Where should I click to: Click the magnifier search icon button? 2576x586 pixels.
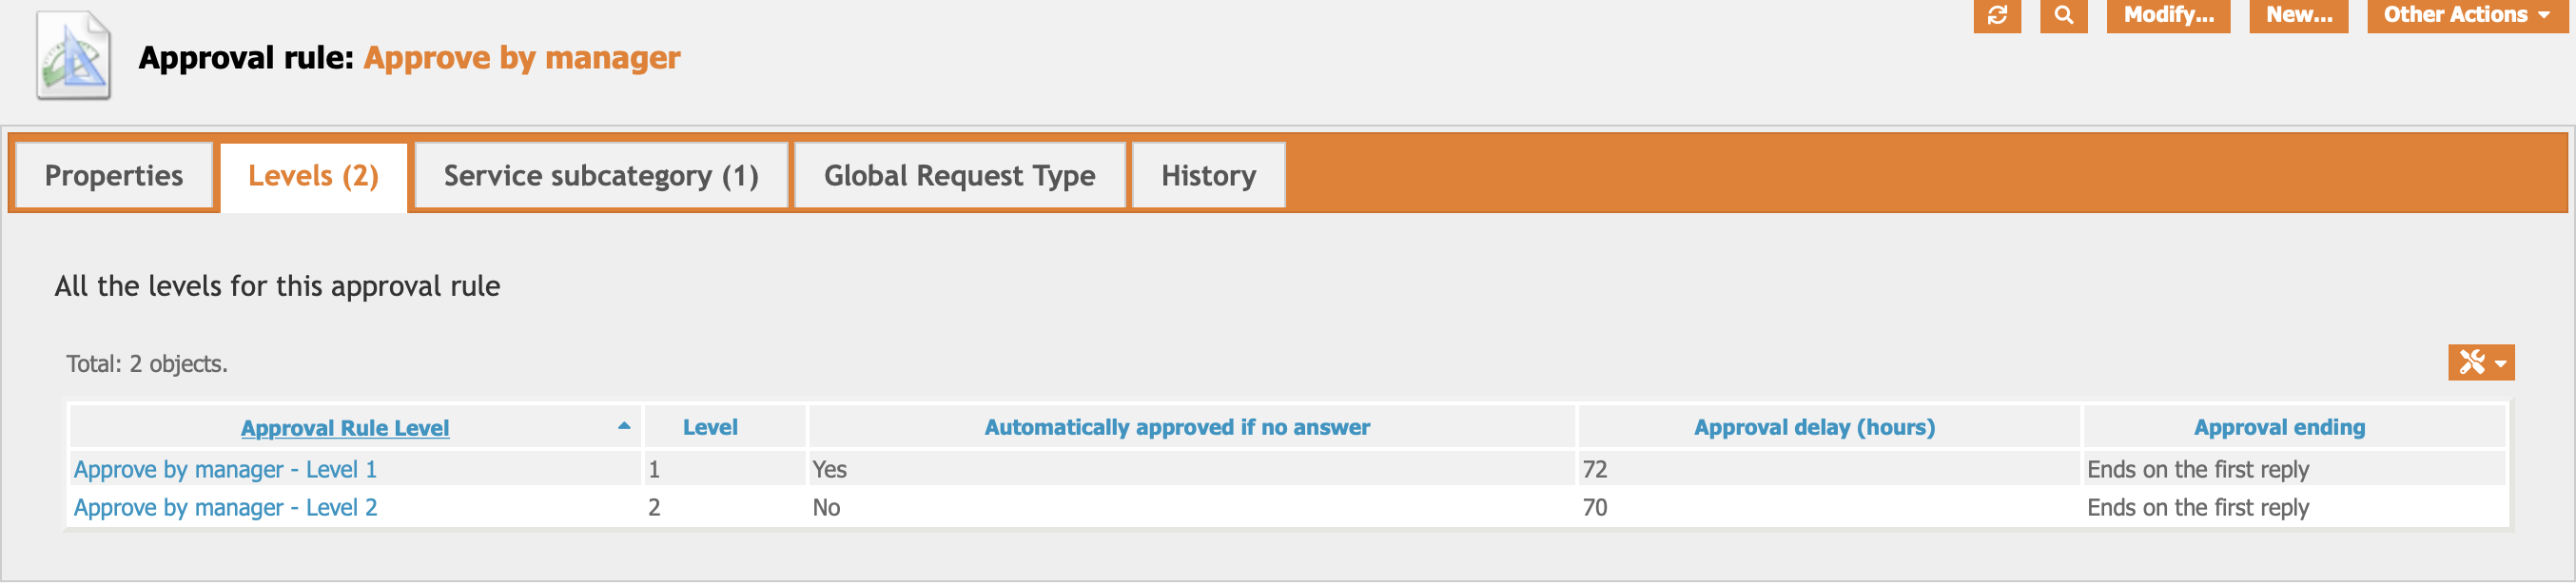[x=2063, y=15]
